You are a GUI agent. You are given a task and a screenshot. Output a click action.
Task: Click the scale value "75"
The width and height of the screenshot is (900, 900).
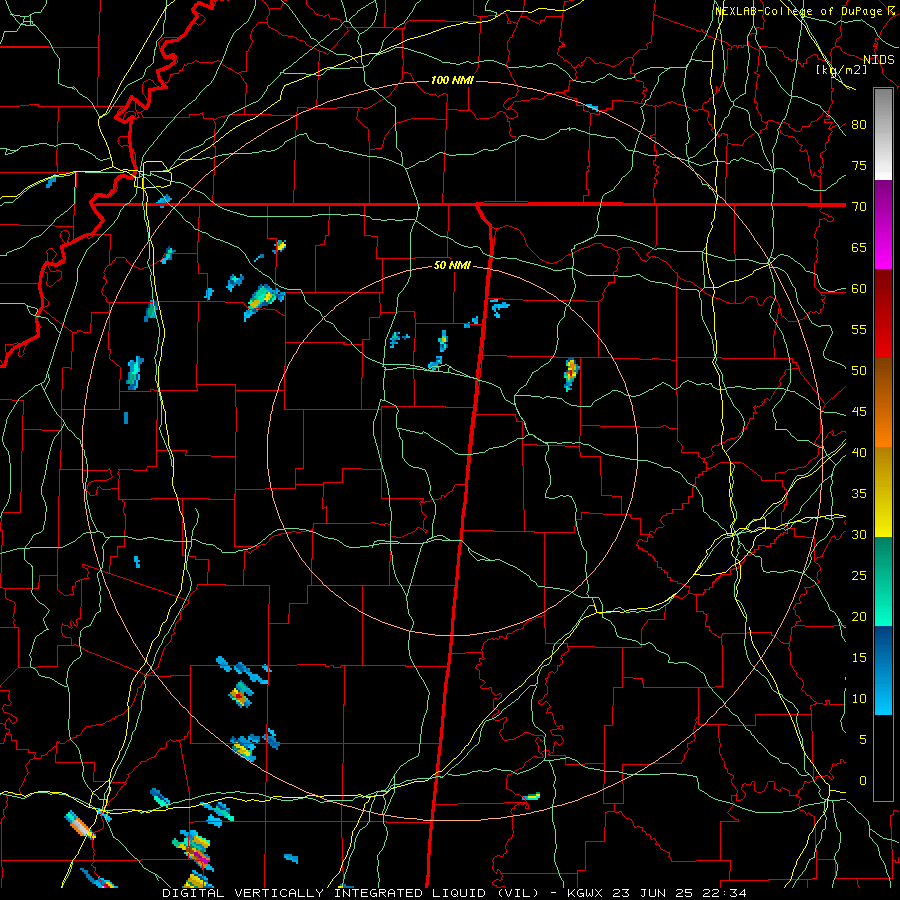(x=859, y=165)
